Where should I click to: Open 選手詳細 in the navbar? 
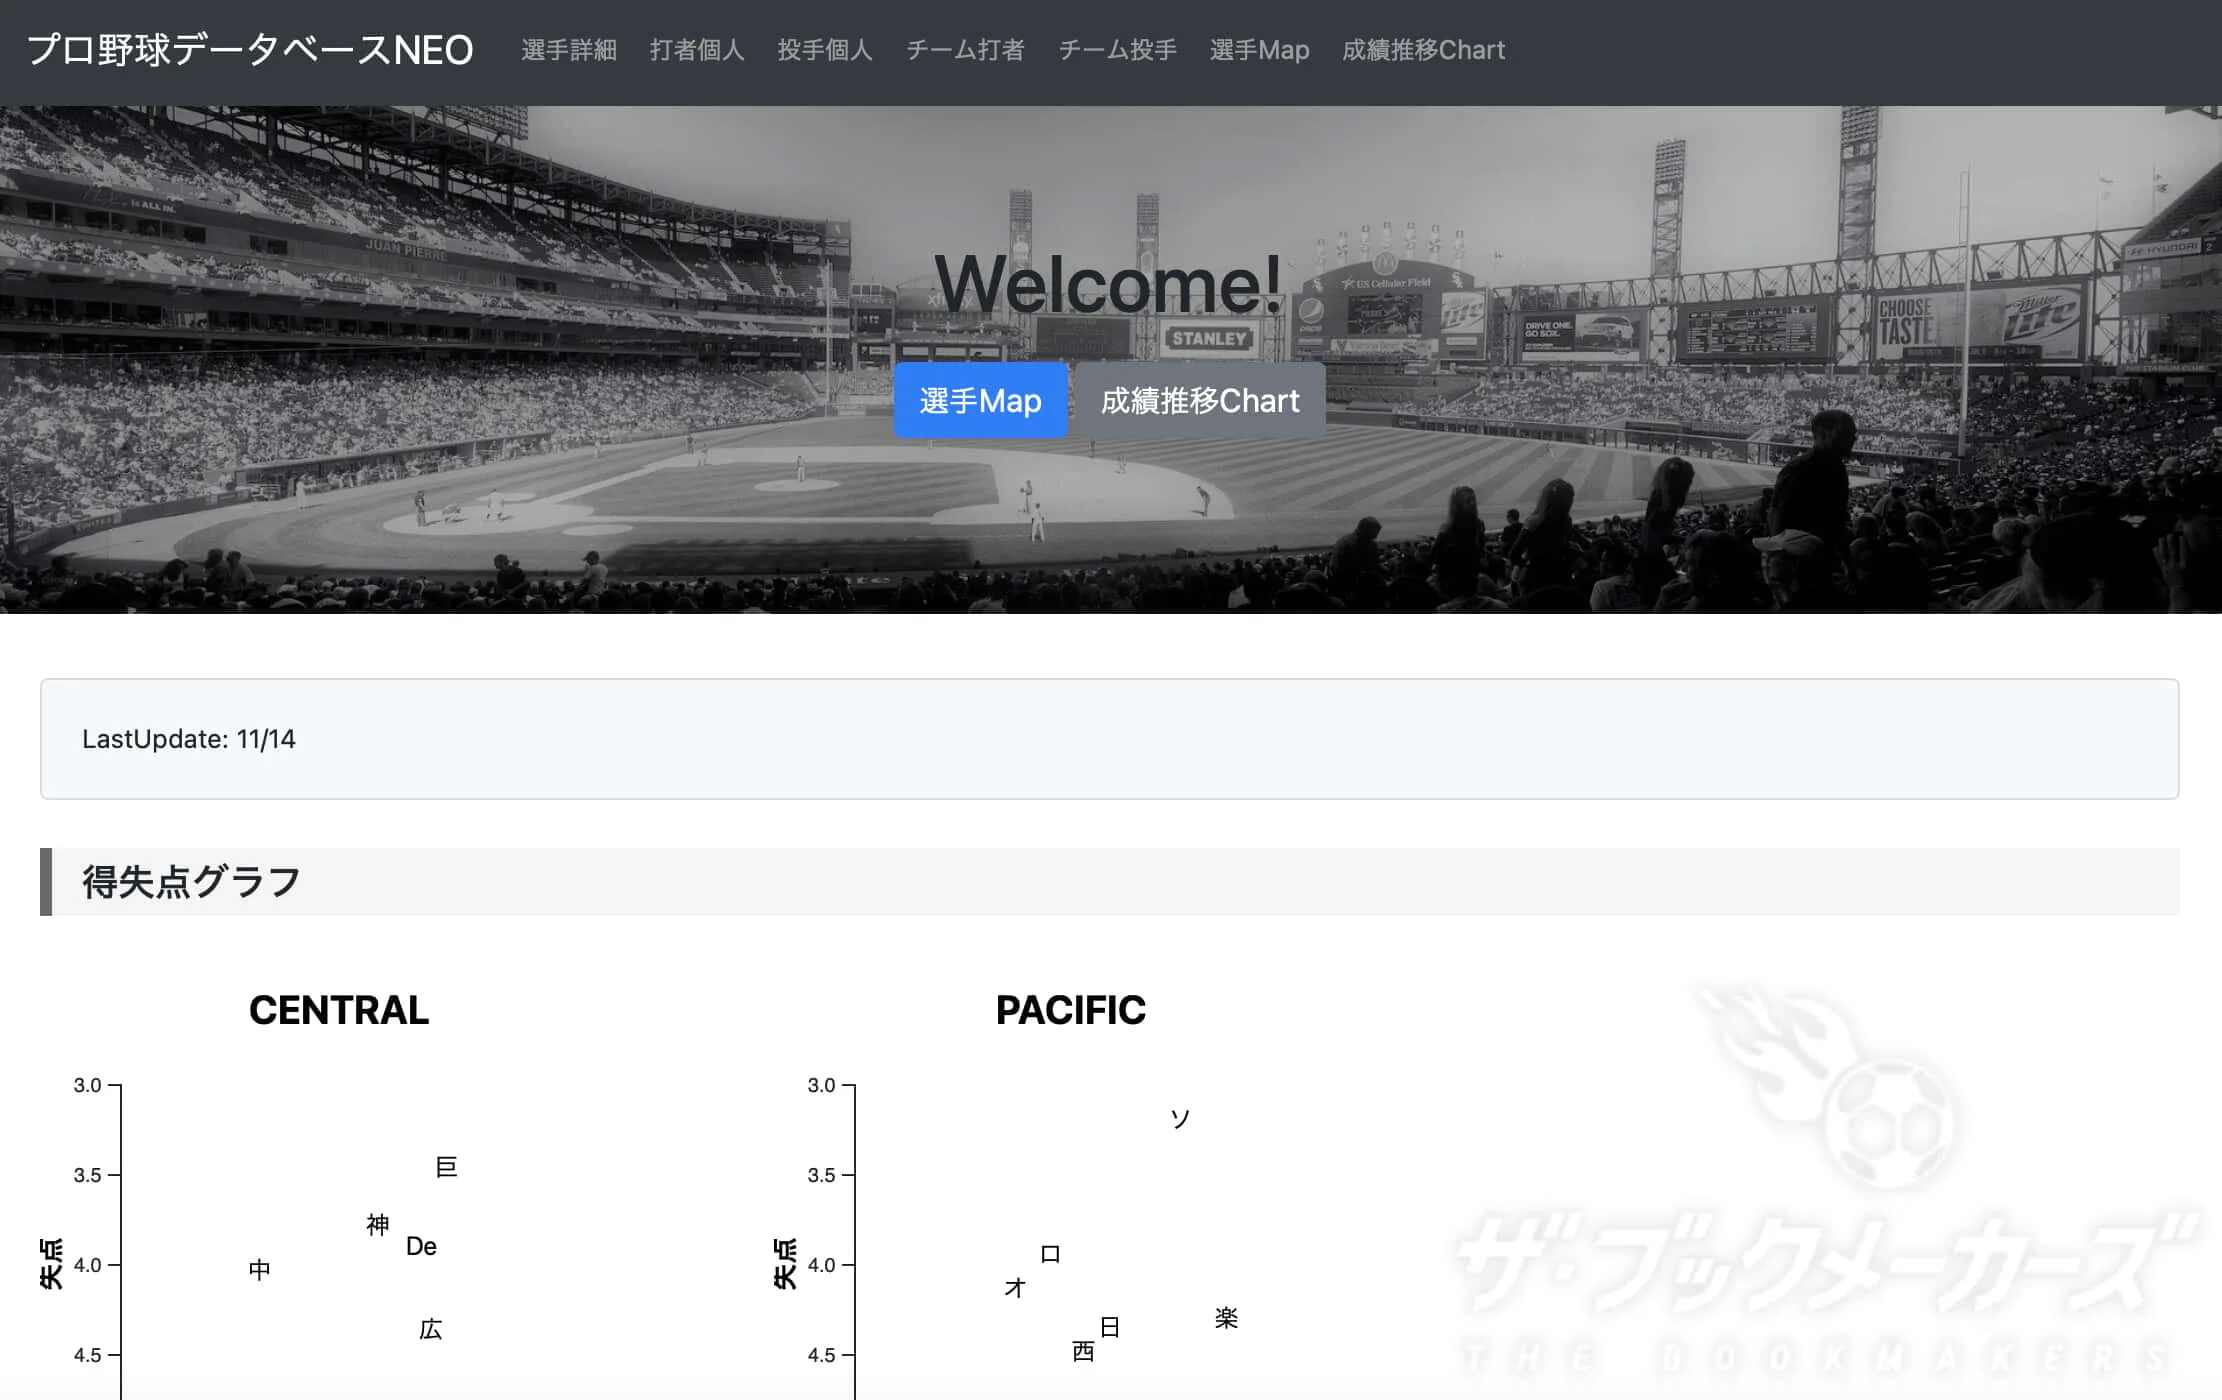point(569,50)
